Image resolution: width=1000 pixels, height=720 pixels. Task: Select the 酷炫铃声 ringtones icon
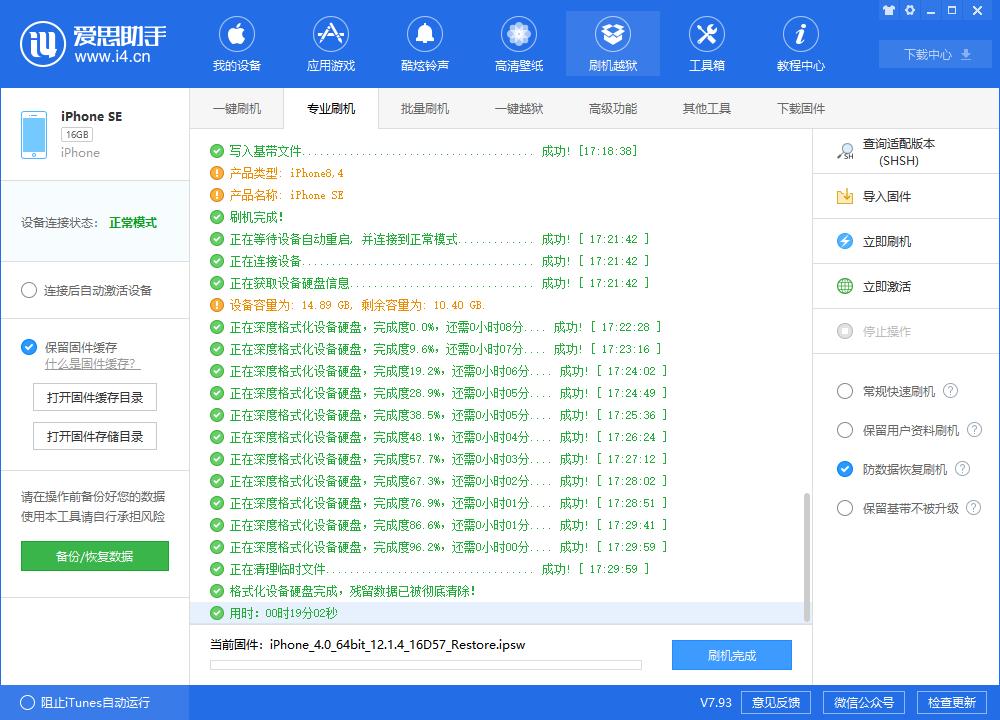point(425,43)
